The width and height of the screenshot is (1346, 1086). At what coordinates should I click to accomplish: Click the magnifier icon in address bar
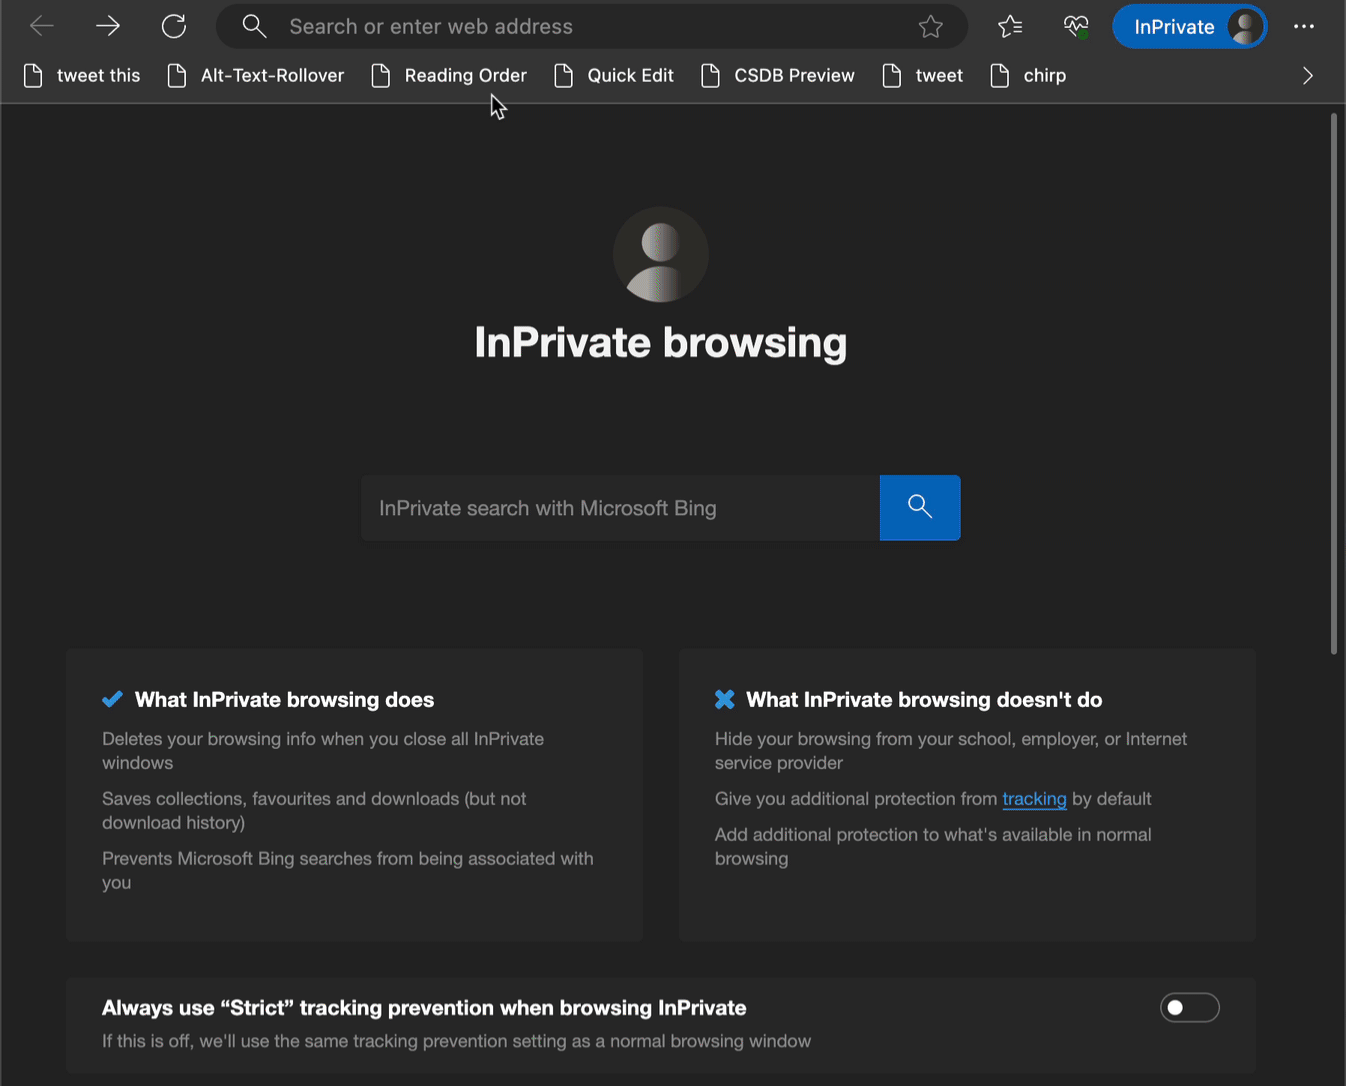click(x=254, y=26)
